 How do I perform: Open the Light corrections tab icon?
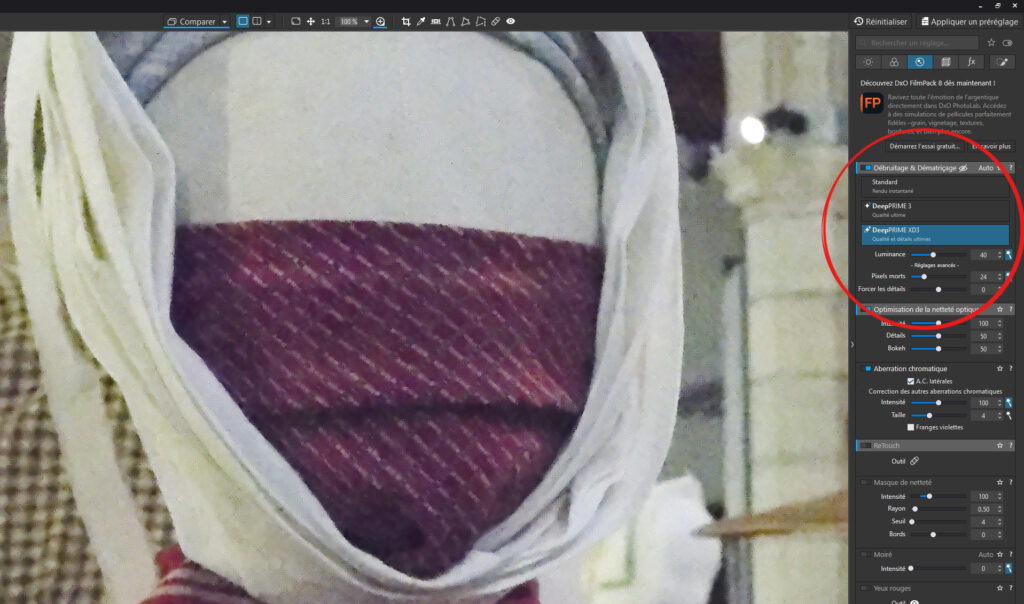click(x=868, y=62)
